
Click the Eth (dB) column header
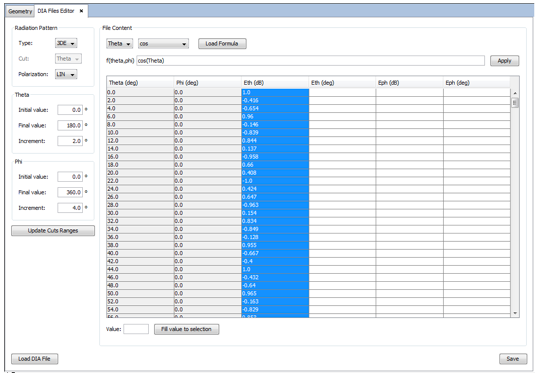[x=275, y=83]
